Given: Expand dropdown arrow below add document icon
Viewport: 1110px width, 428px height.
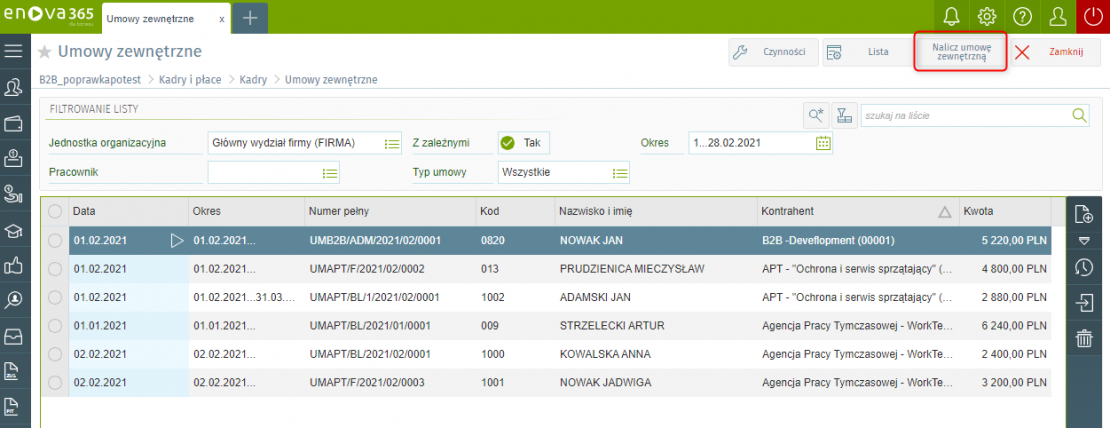Looking at the screenshot, I should pyautogui.click(x=1084, y=240).
